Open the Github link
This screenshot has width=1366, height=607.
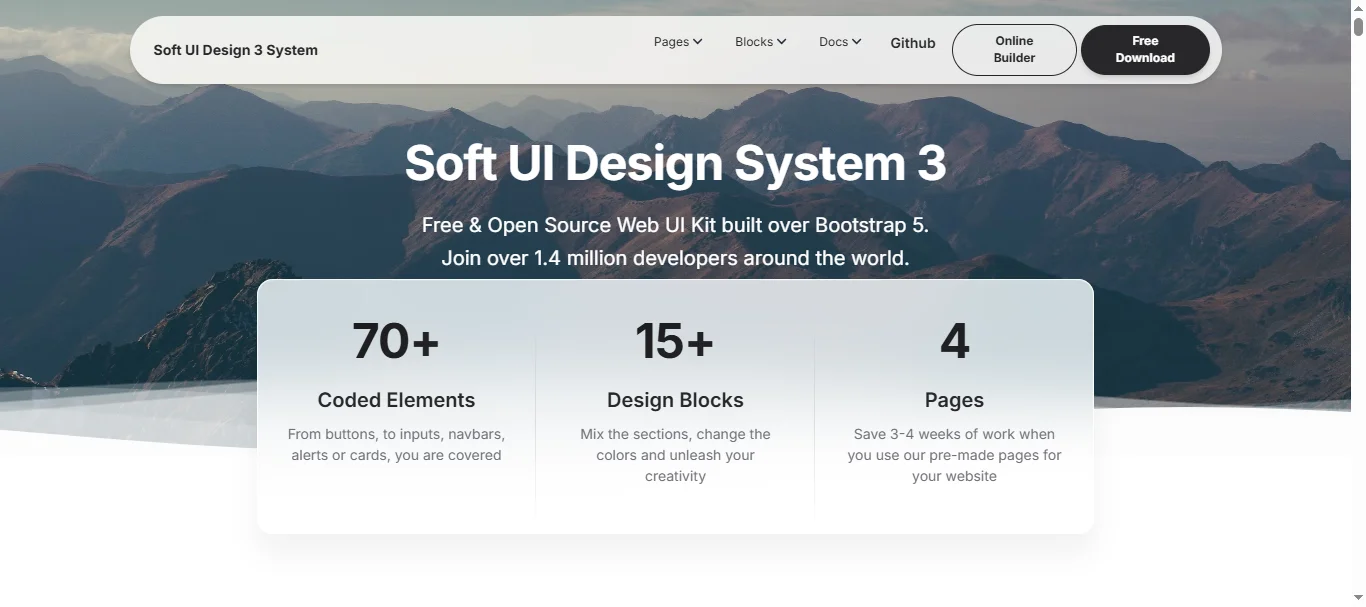[912, 43]
